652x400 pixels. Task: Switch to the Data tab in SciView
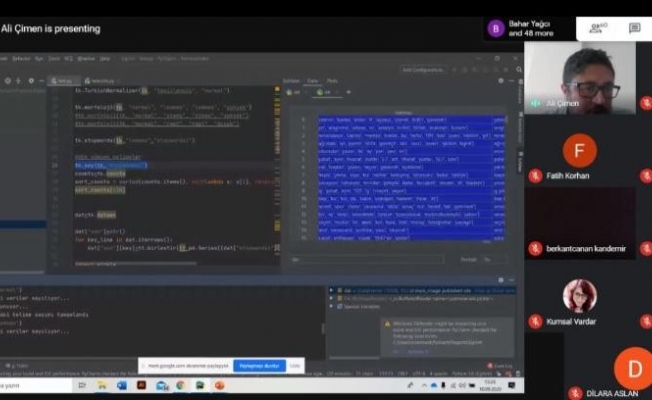pyautogui.click(x=312, y=80)
